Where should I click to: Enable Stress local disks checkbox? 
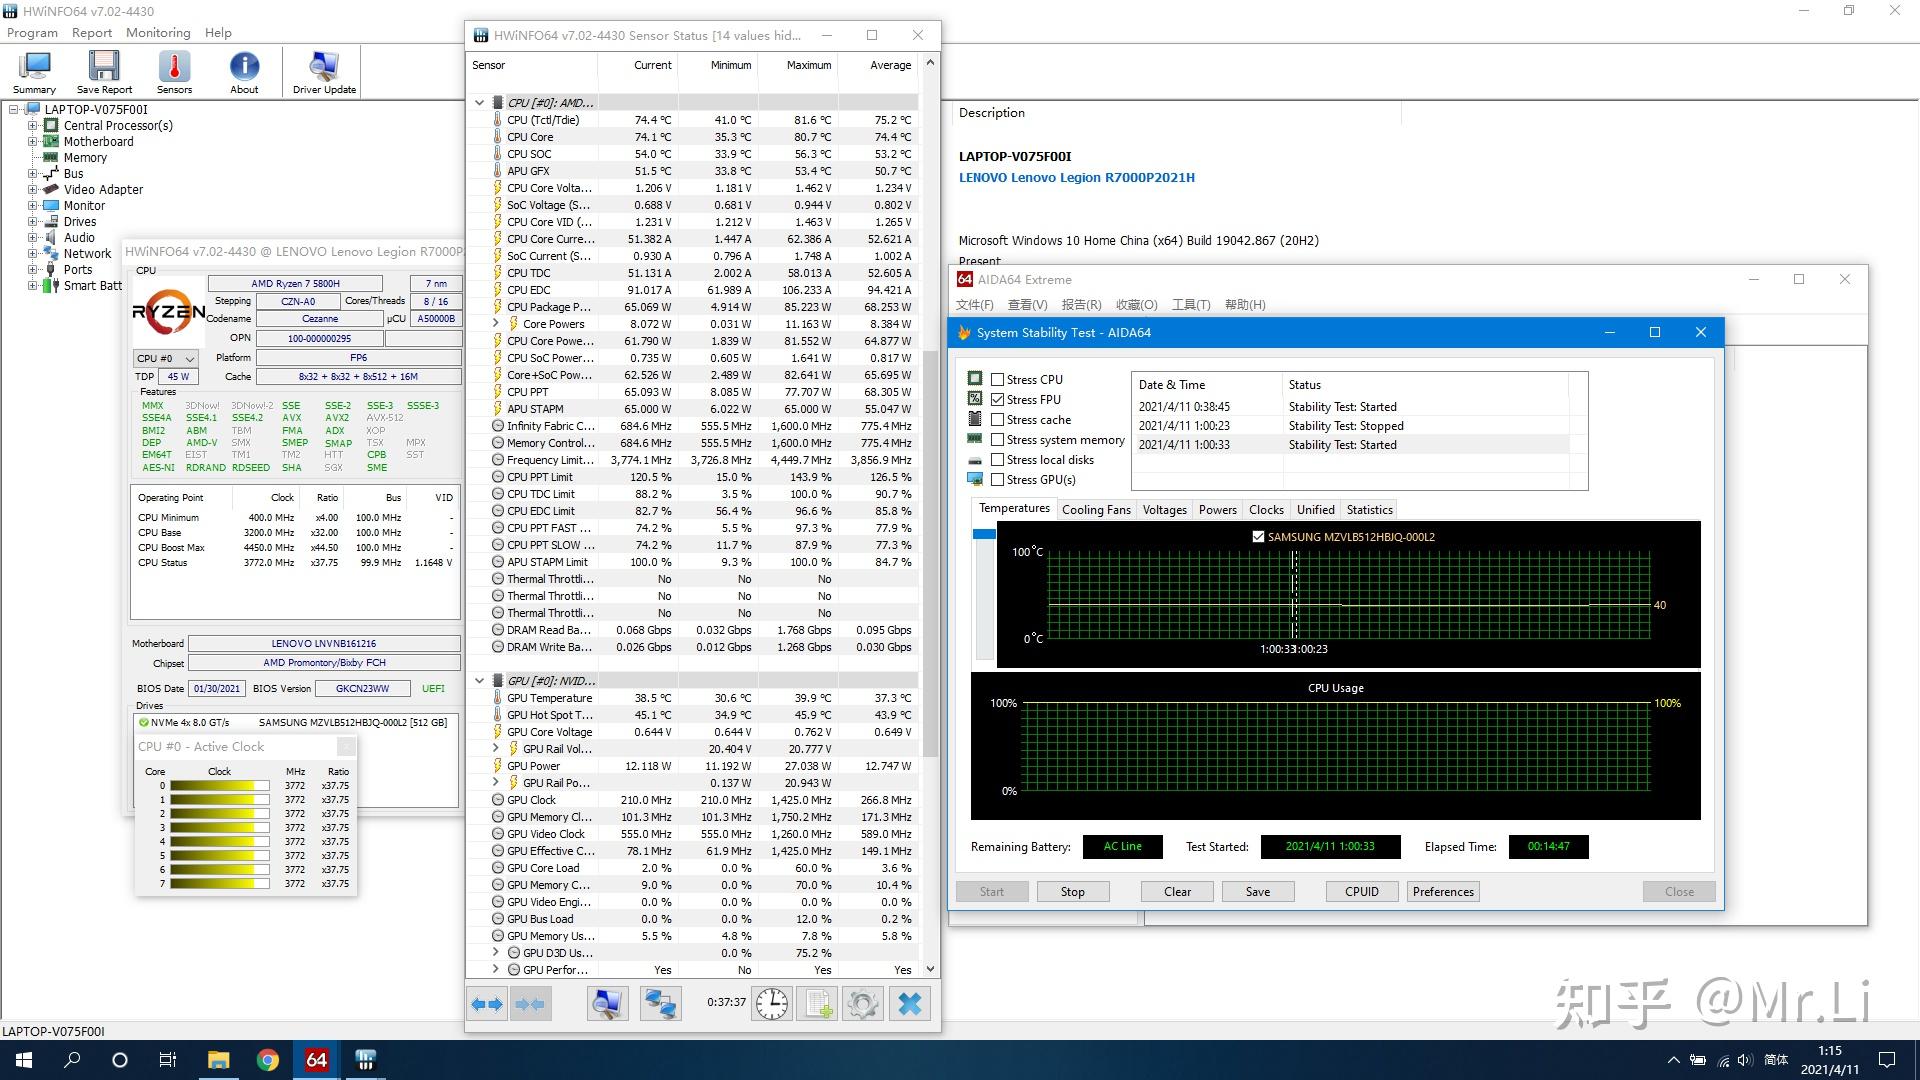click(997, 460)
